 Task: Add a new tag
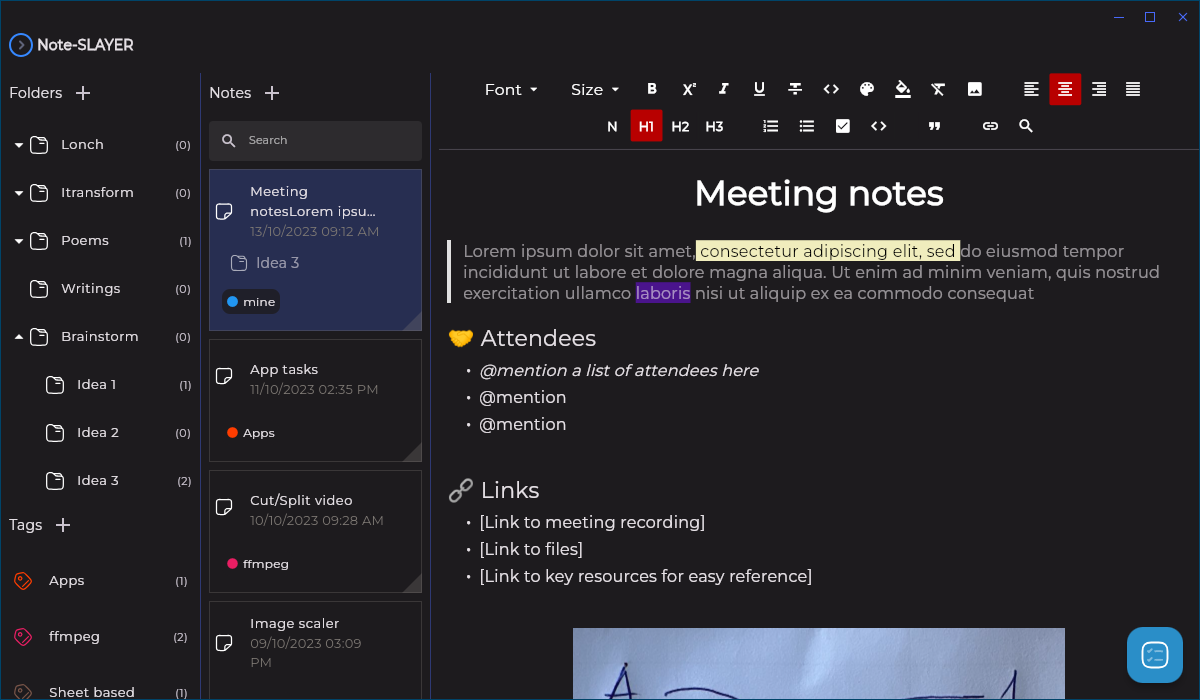(x=63, y=525)
